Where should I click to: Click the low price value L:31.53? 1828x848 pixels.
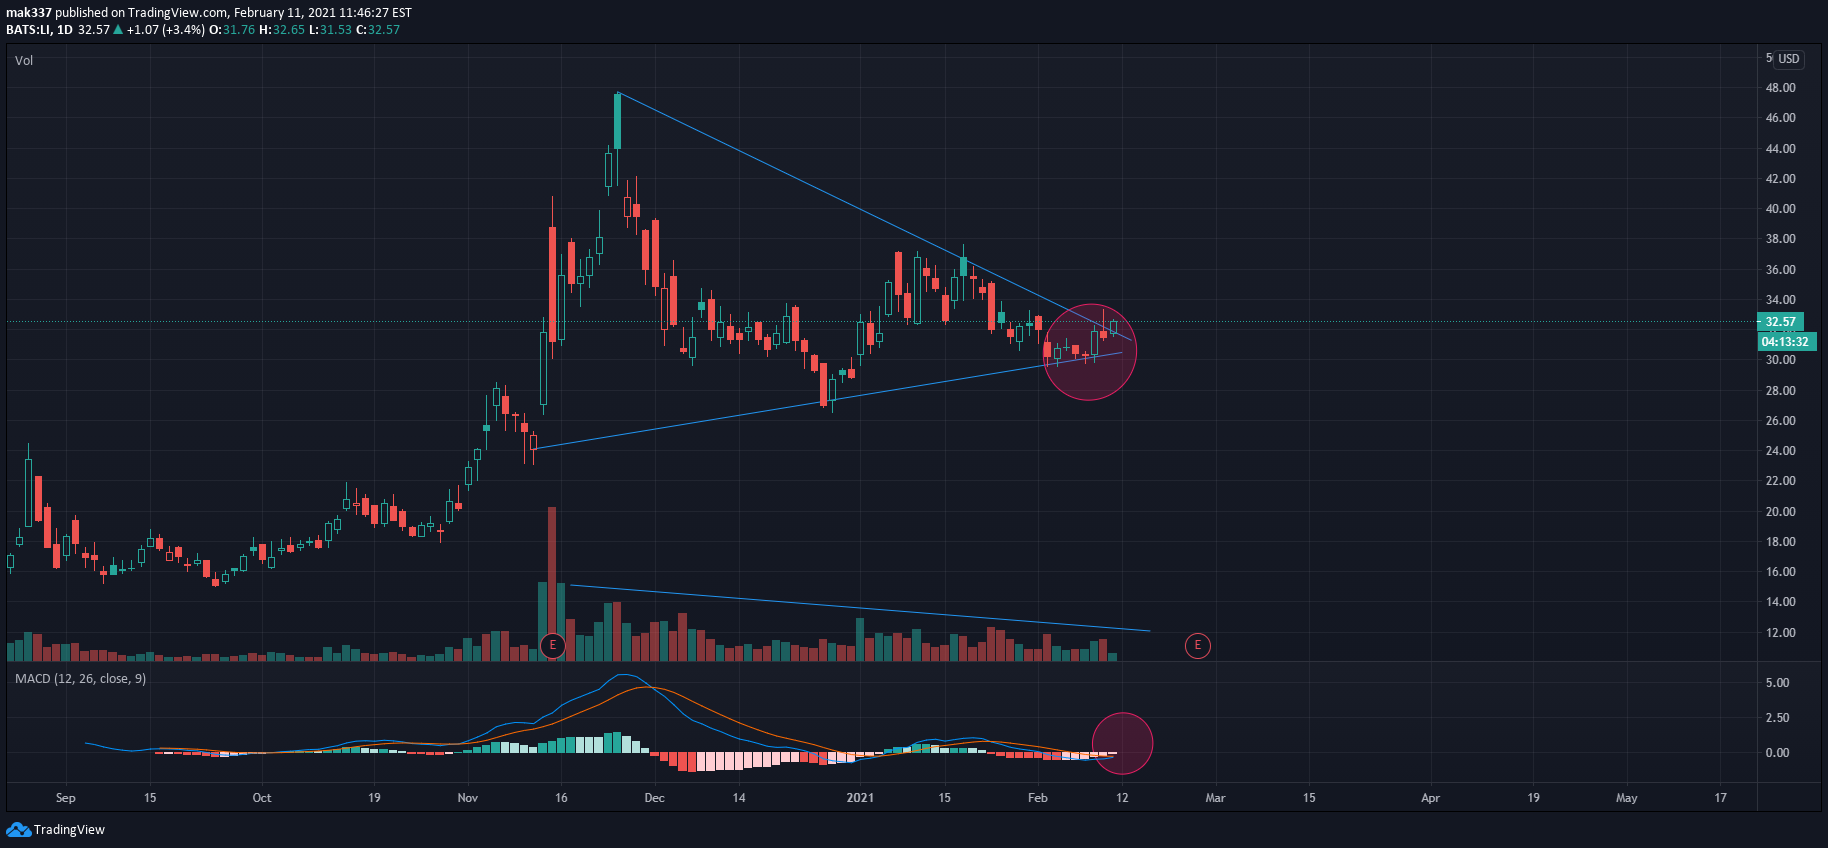(x=330, y=29)
